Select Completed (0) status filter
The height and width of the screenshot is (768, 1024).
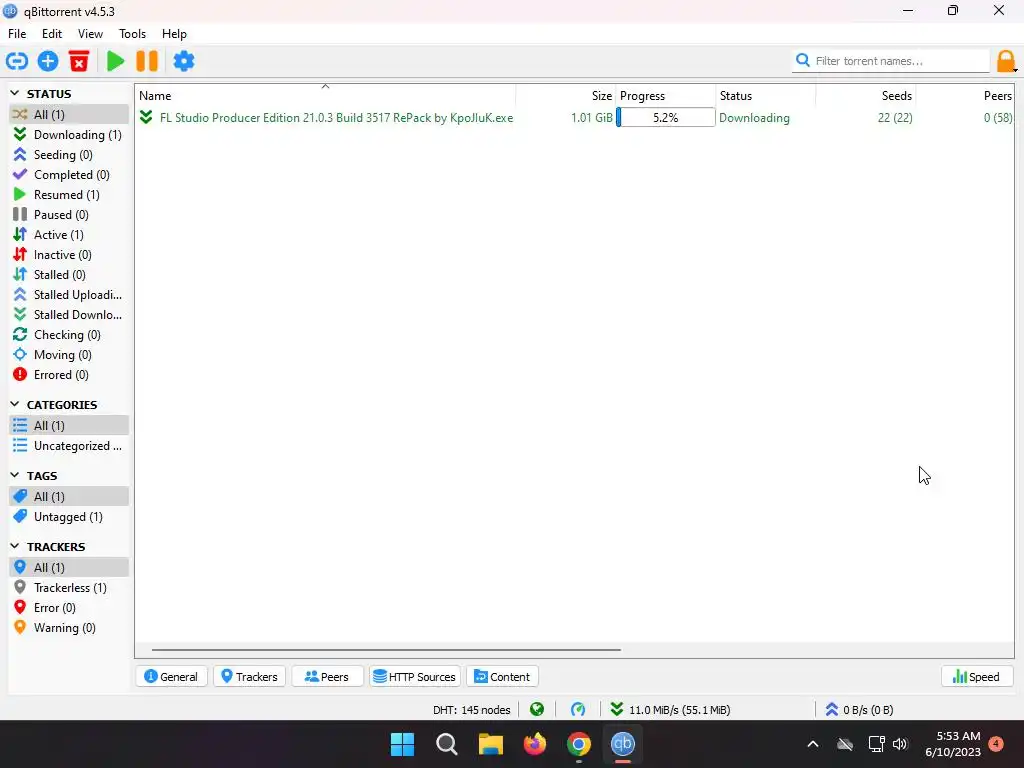point(69,174)
